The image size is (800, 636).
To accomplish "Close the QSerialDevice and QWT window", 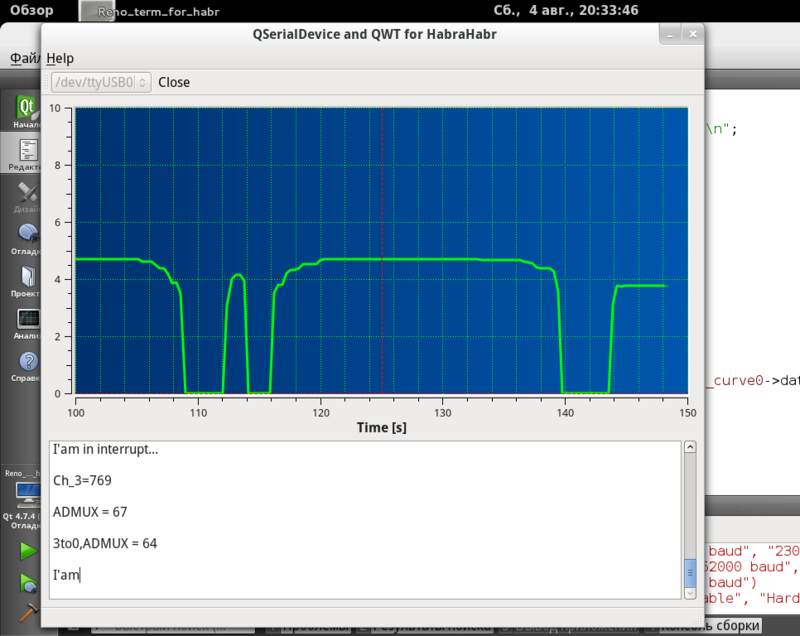I will point(693,34).
